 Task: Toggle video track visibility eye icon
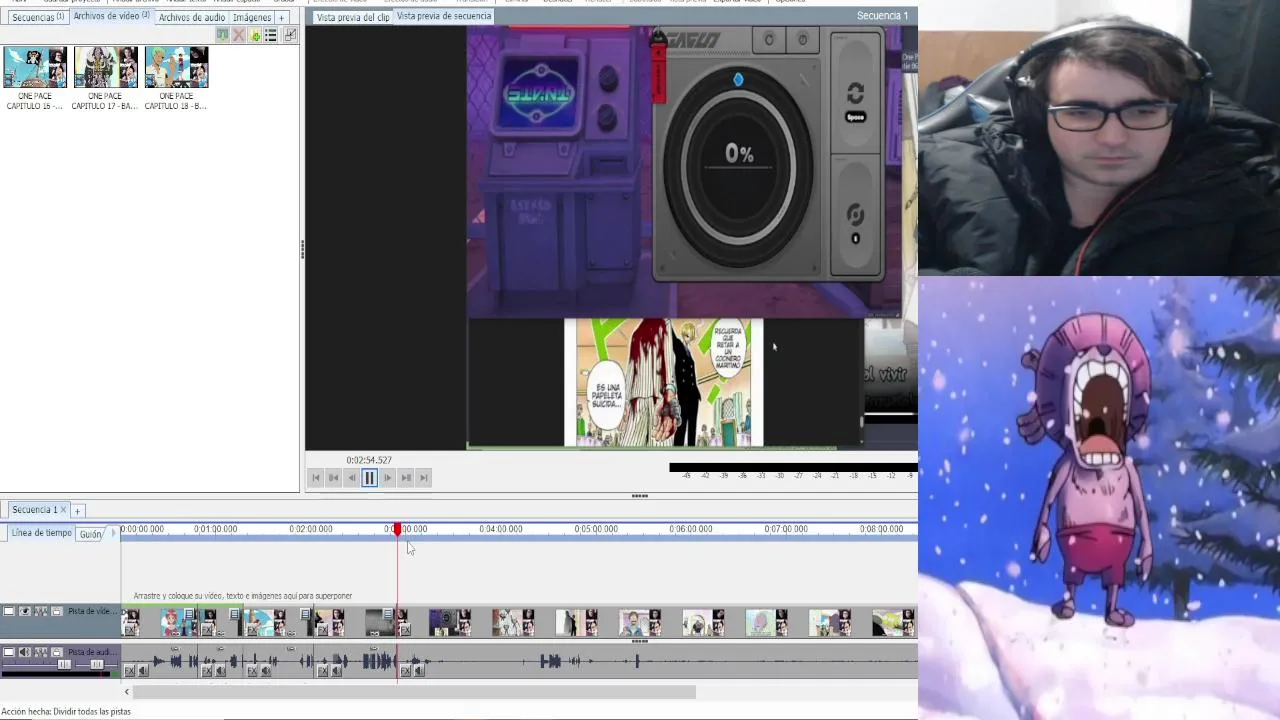(25, 611)
